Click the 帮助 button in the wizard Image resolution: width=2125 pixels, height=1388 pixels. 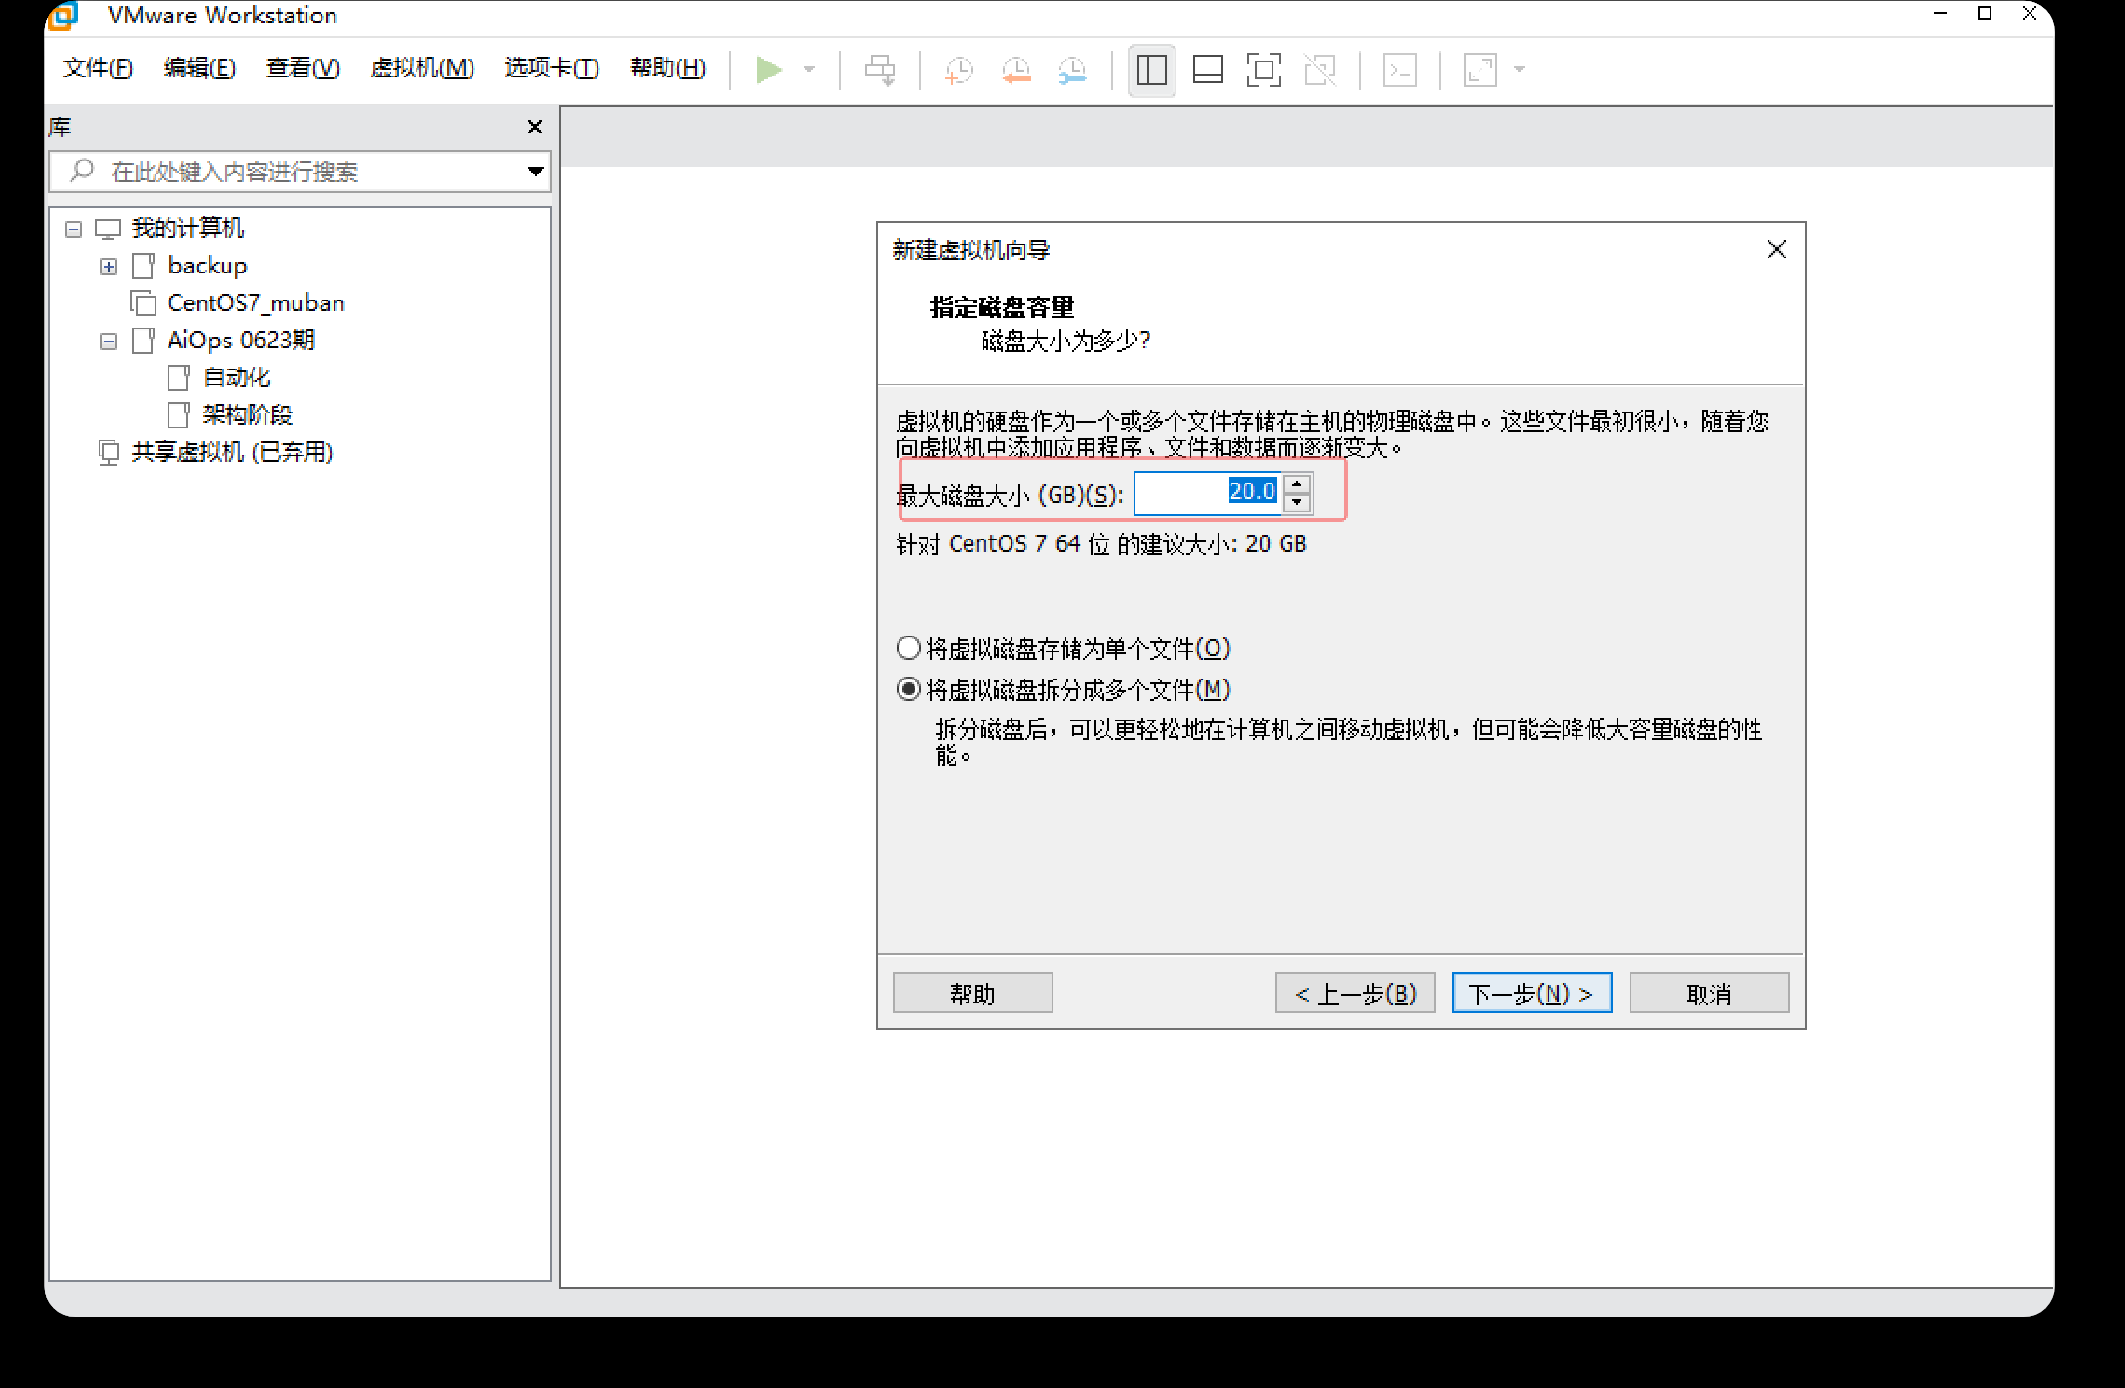point(972,993)
